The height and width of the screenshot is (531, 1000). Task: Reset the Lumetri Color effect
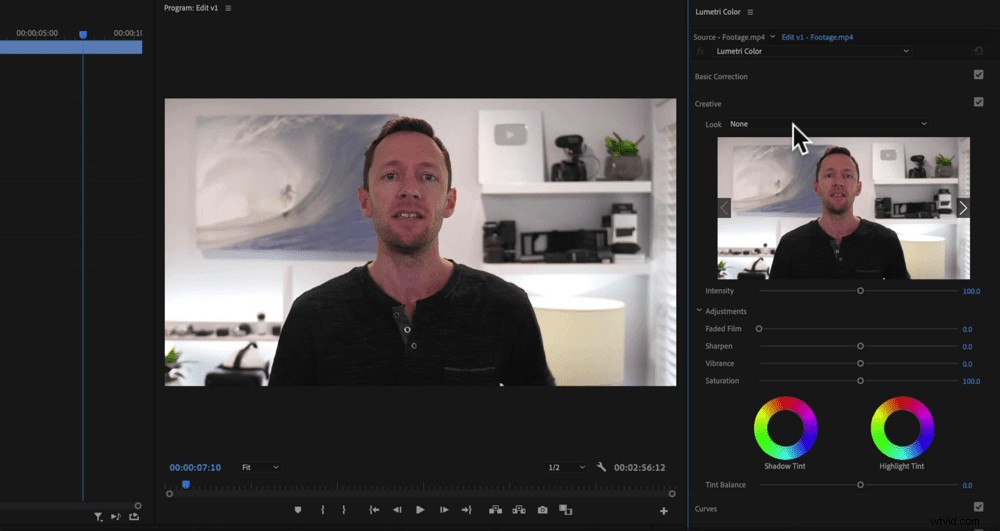coord(978,51)
